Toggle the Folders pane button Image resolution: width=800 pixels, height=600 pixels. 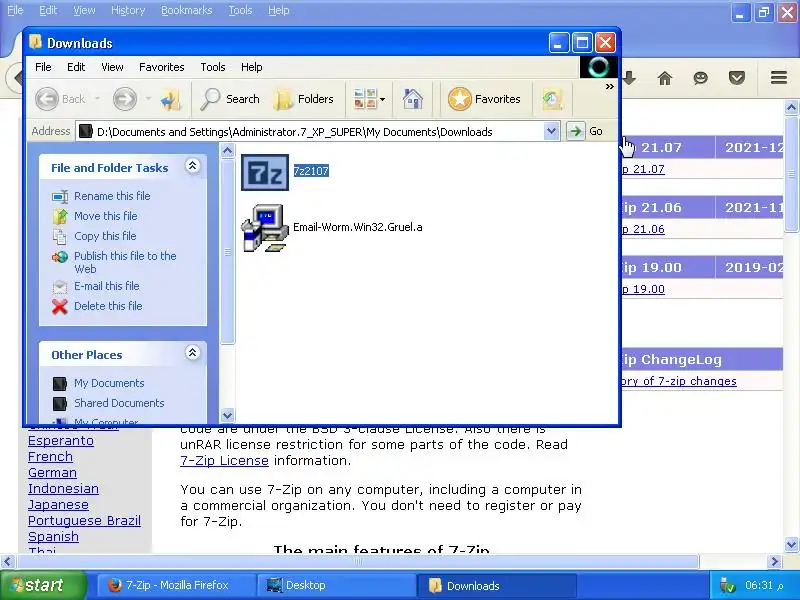point(304,99)
